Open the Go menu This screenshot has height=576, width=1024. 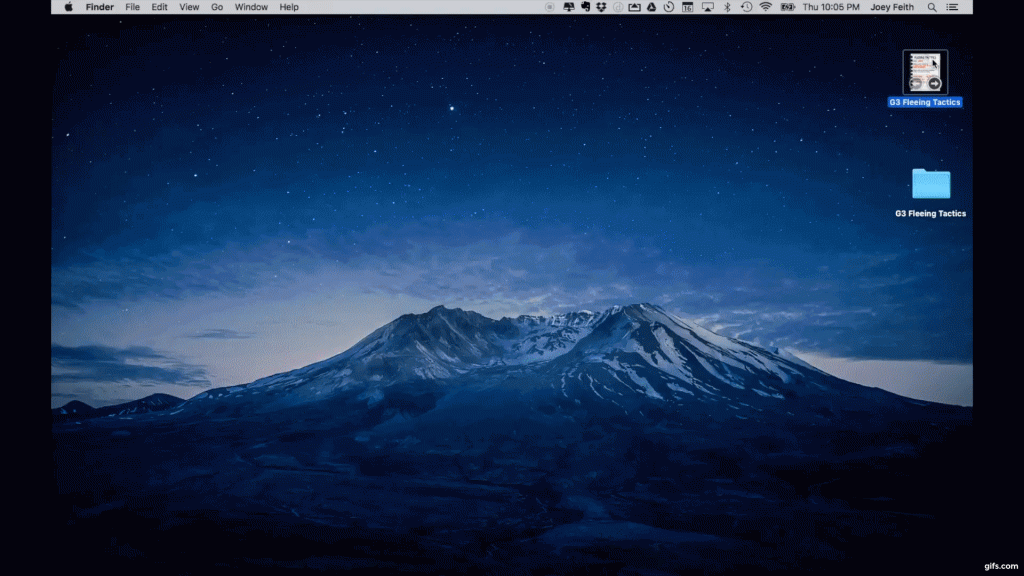pyautogui.click(x=217, y=7)
